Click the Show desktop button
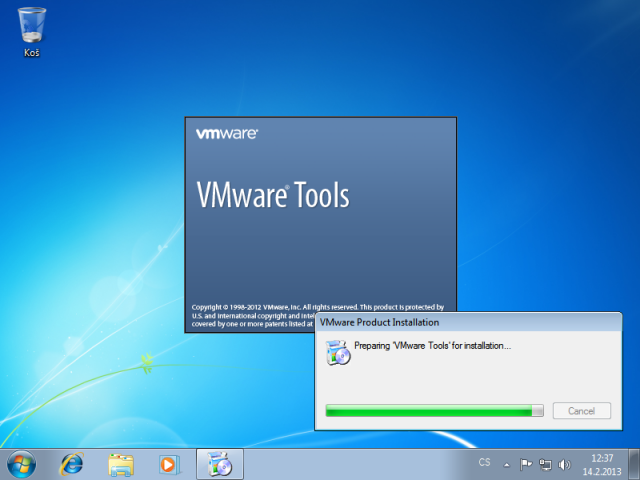Image resolution: width=640 pixels, height=480 pixels. (x=634, y=464)
